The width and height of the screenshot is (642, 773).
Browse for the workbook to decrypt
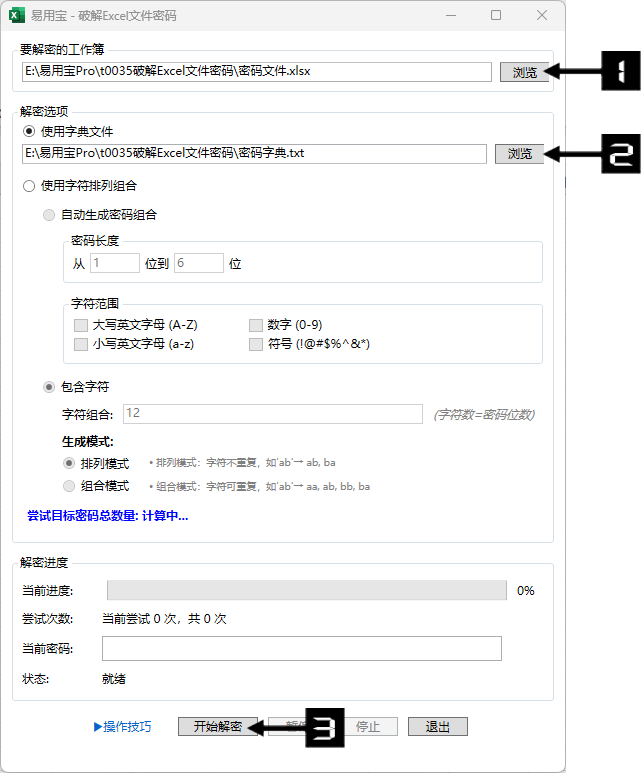coord(524,72)
